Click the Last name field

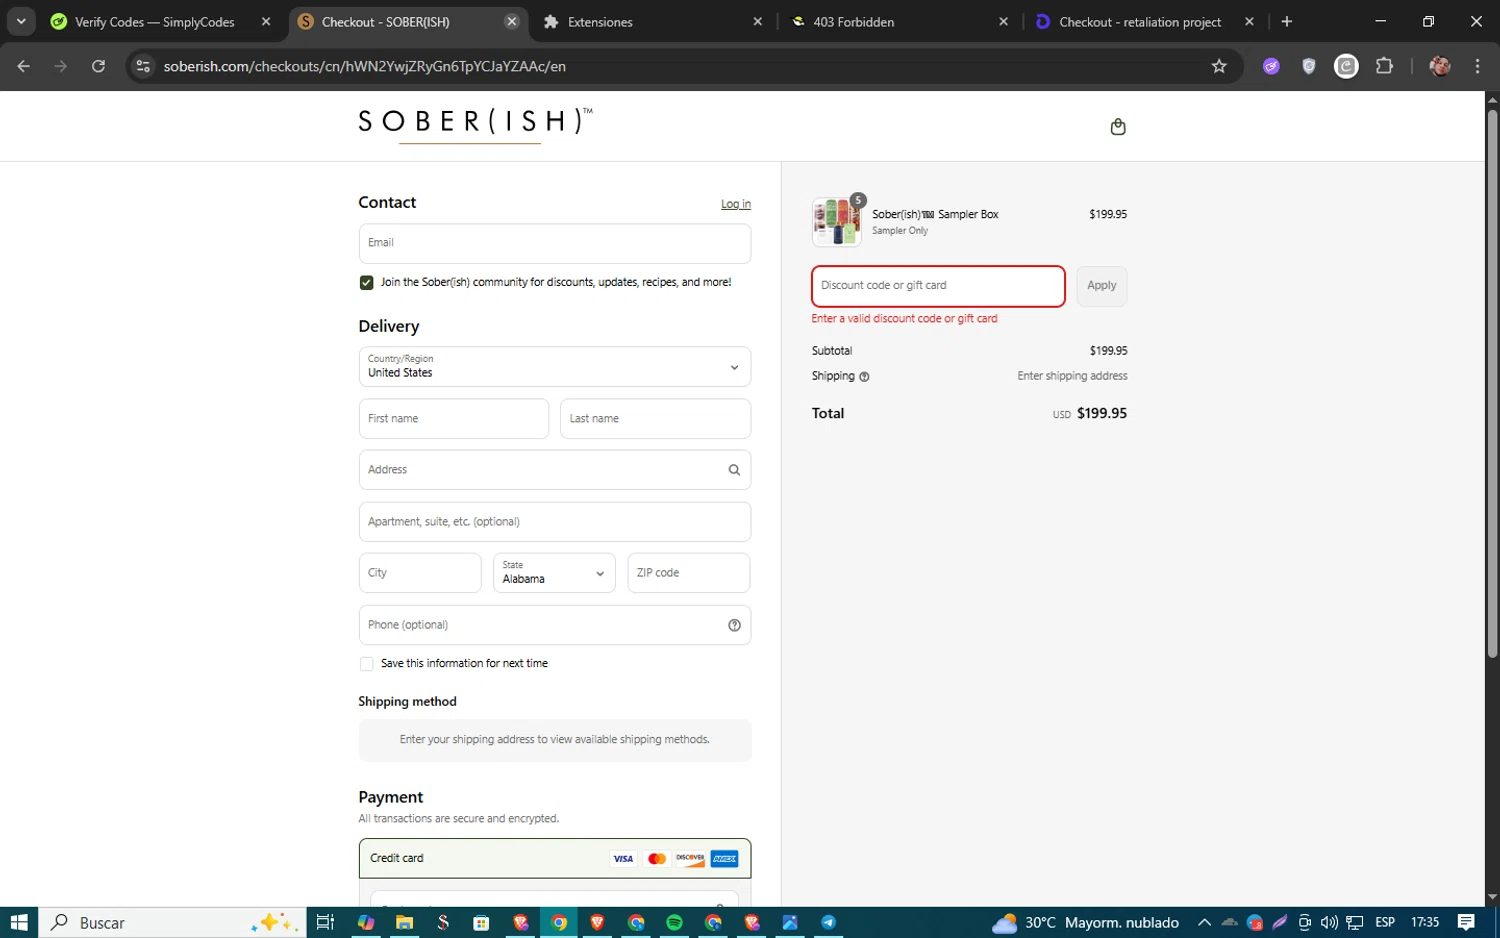point(655,419)
